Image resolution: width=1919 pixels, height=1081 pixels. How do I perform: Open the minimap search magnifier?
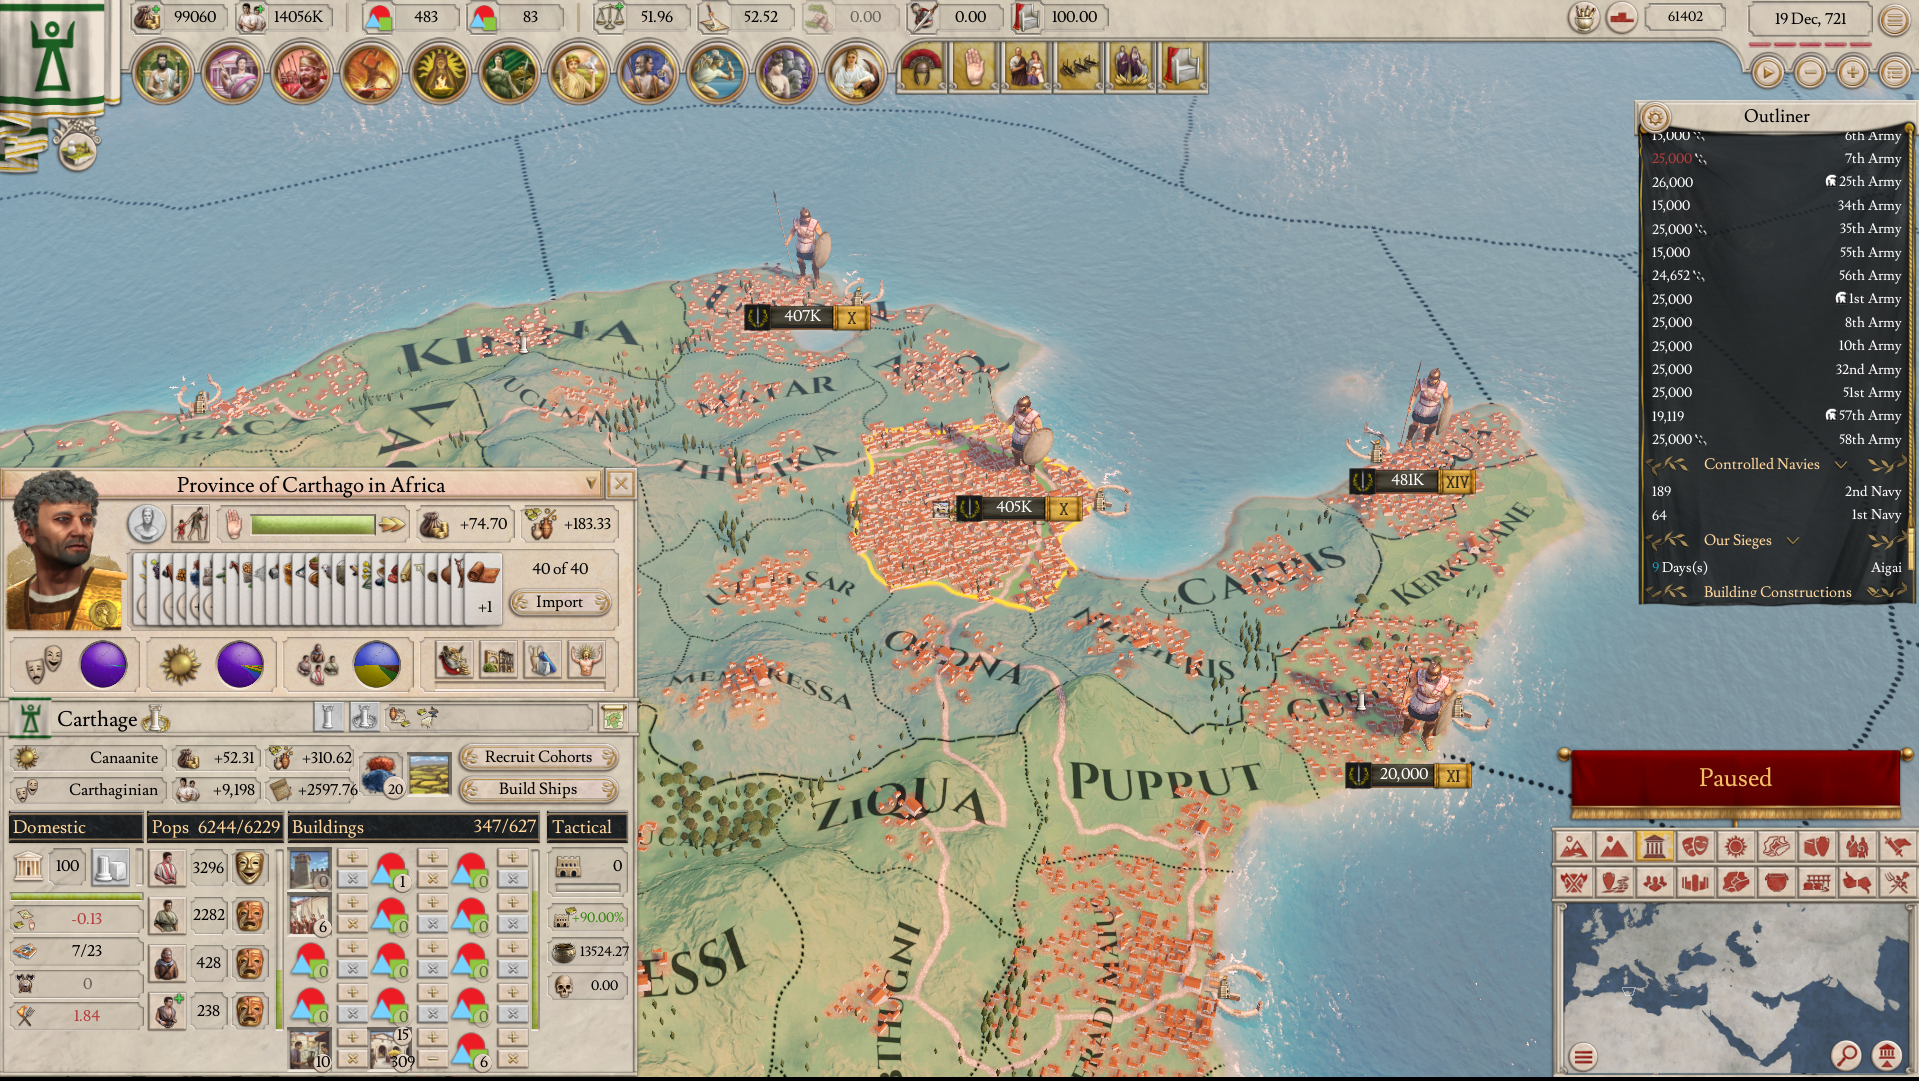1846,1054
